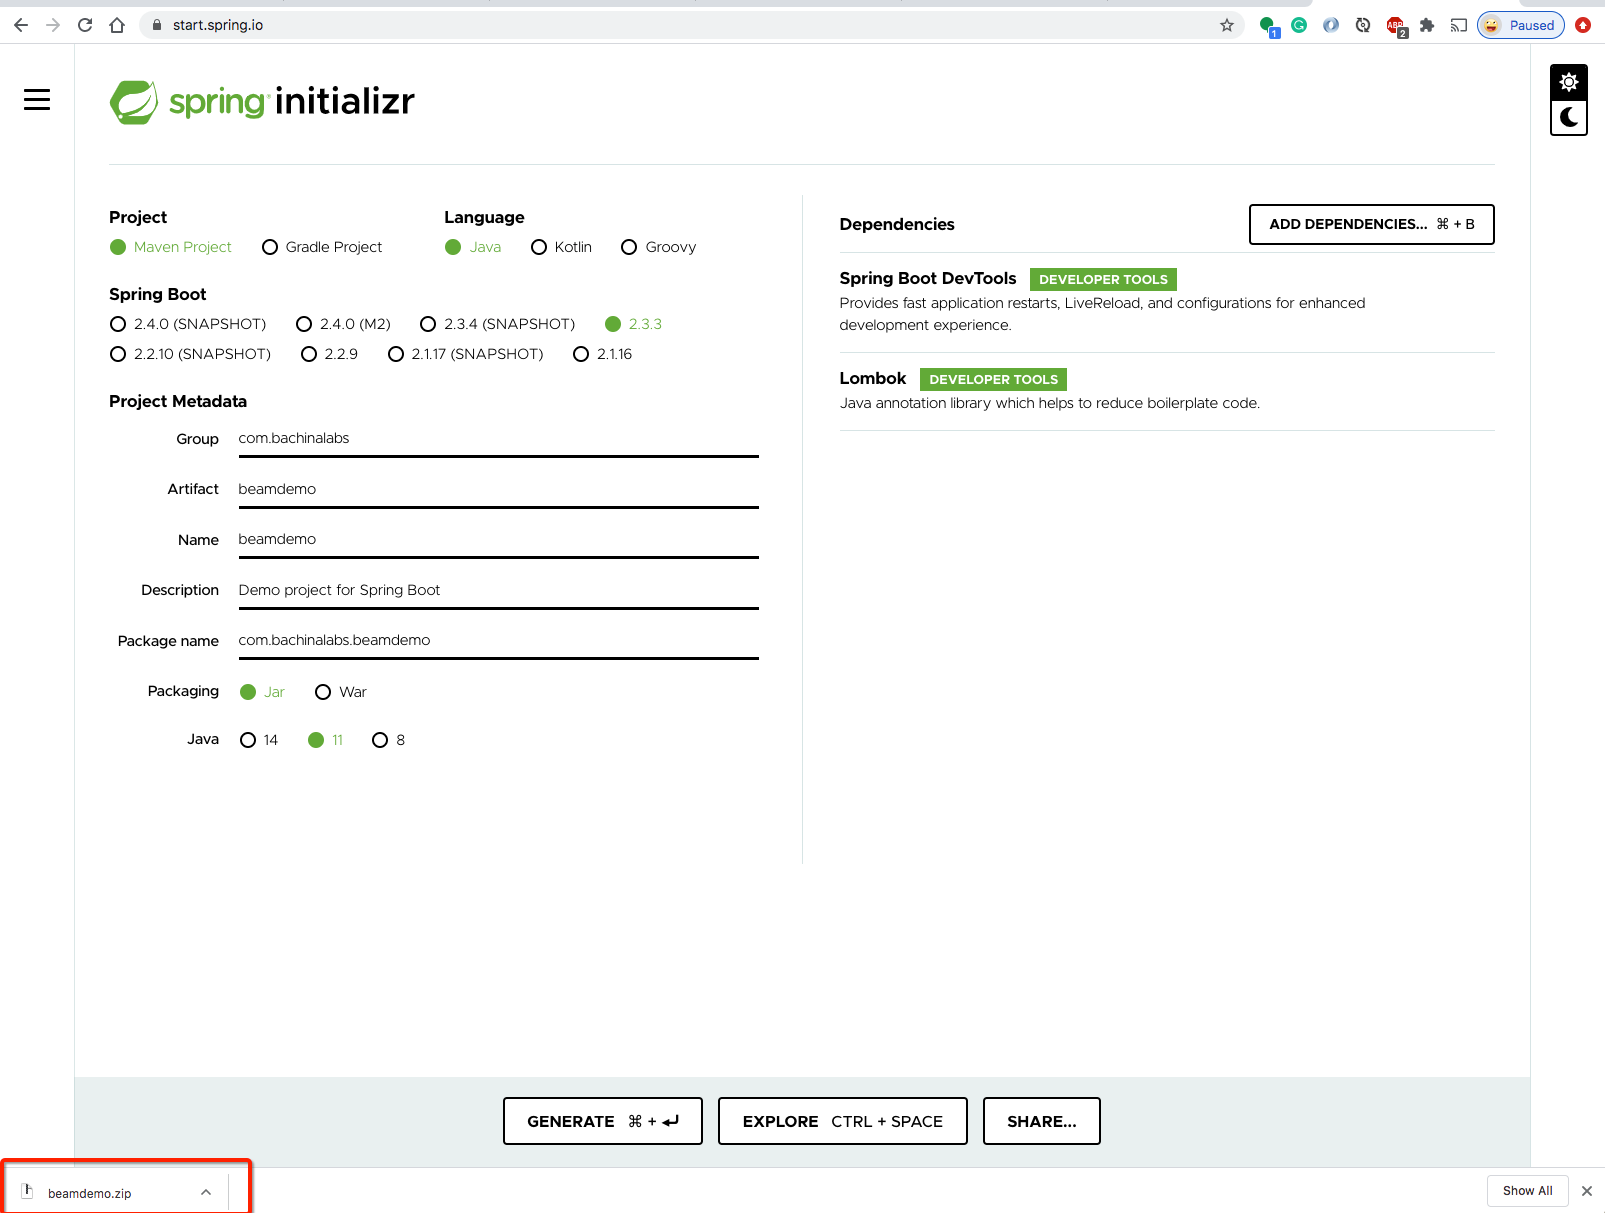Click the Generate button
The height and width of the screenshot is (1213, 1605).
coord(603,1121)
